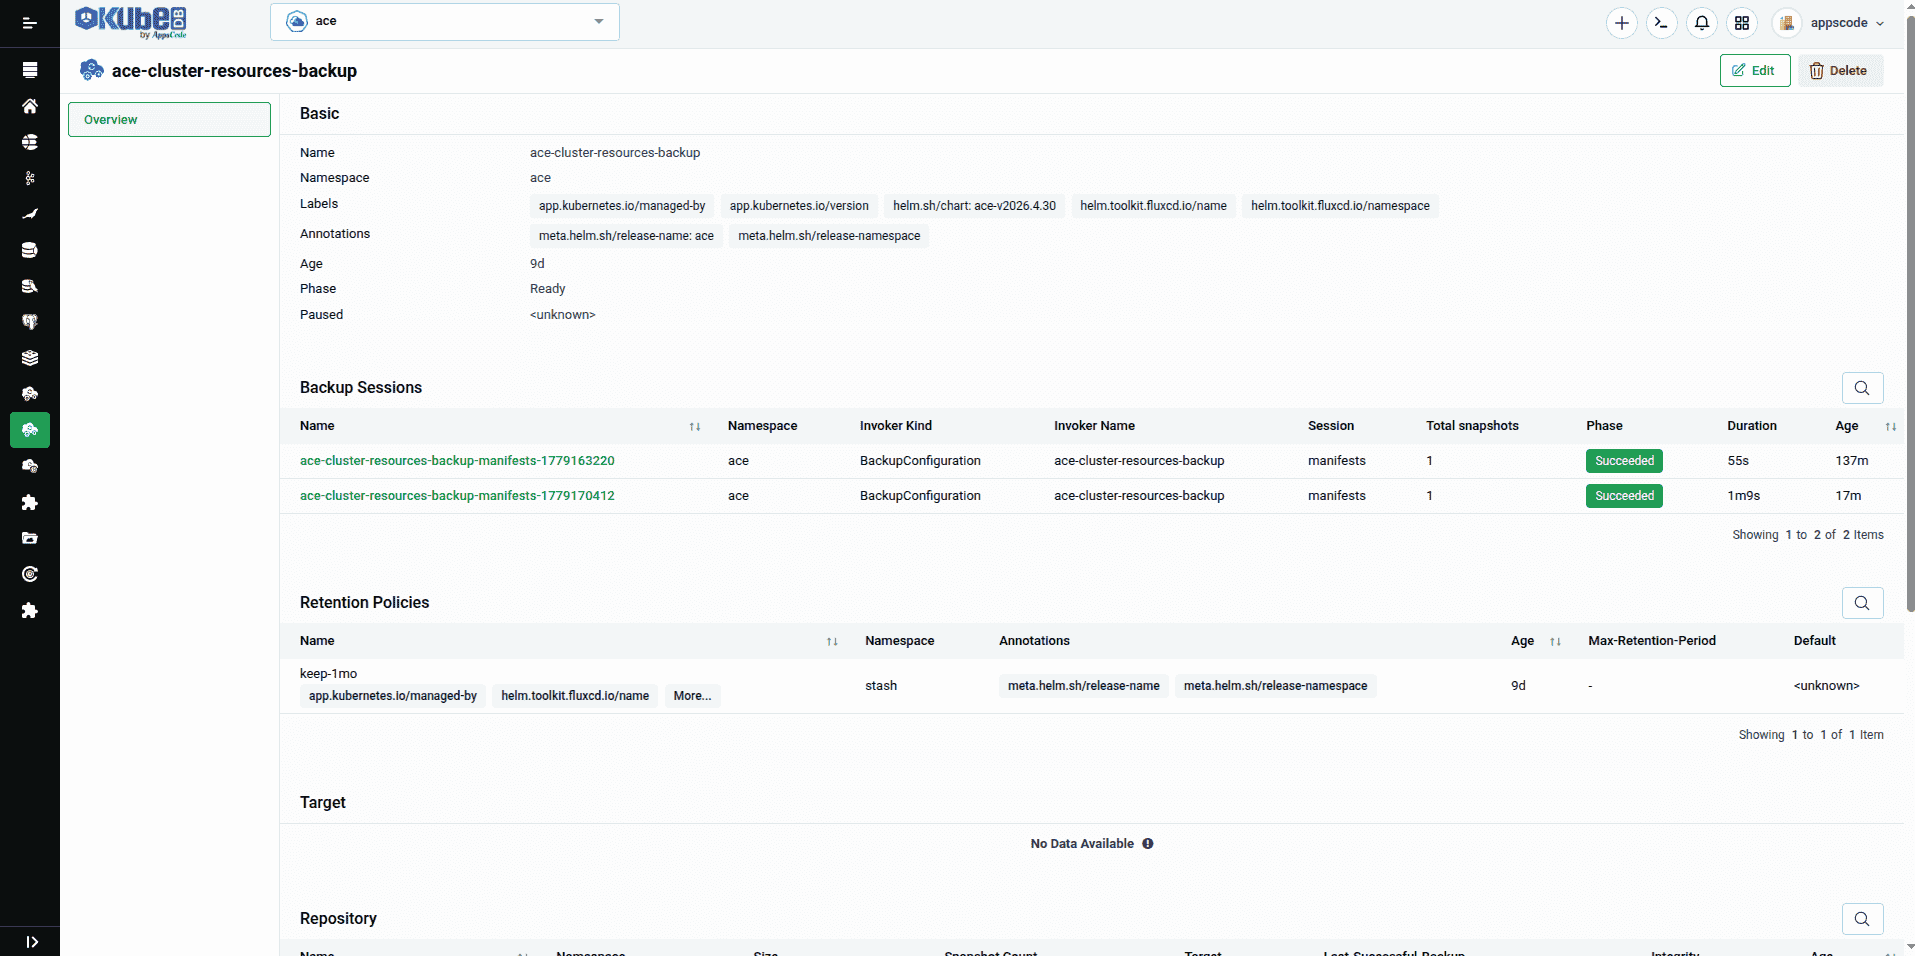Click the Delete button
Viewport: 1915px width, 956px height.
pos(1840,71)
